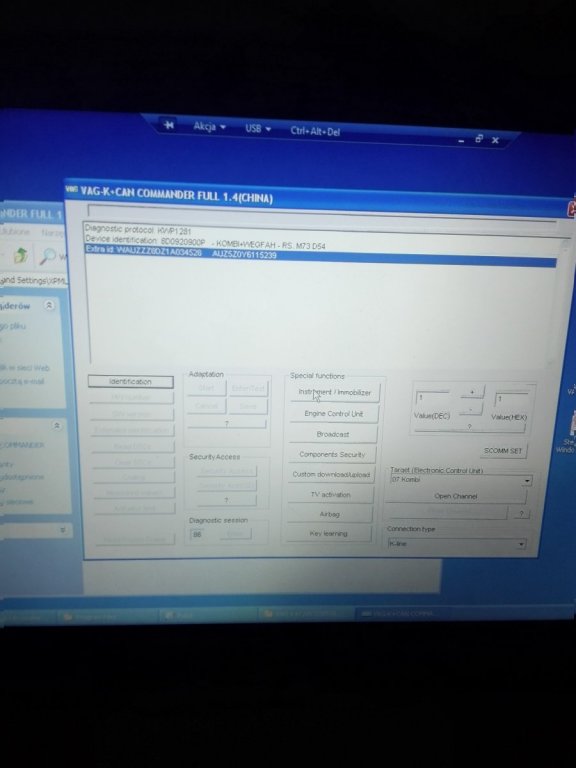
Task: Click the VAG app icon in title bar
Action: coord(72,190)
